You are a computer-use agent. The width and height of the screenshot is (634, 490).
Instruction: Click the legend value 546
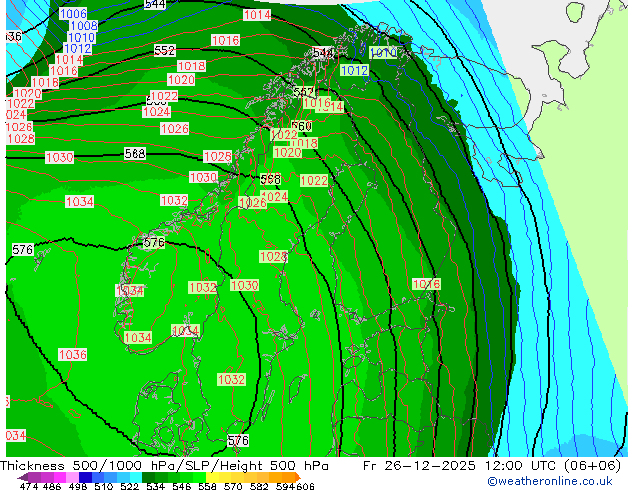[x=182, y=486]
